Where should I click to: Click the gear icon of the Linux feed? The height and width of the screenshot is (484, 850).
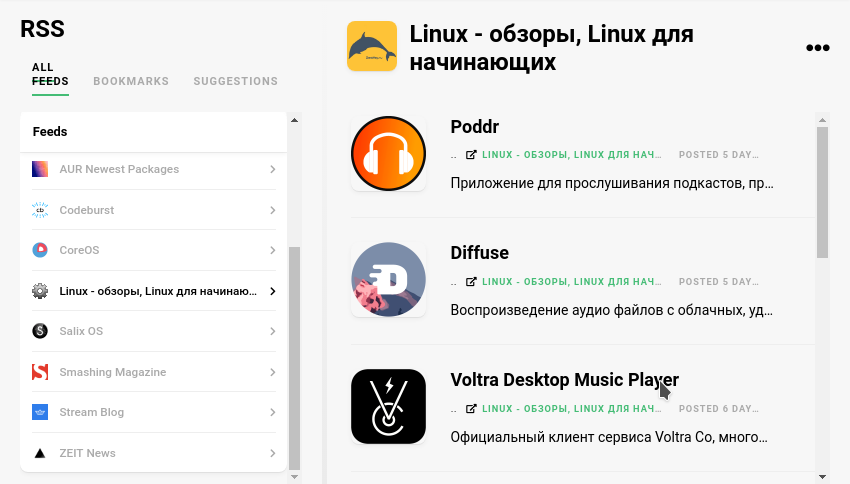pos(40,291)
